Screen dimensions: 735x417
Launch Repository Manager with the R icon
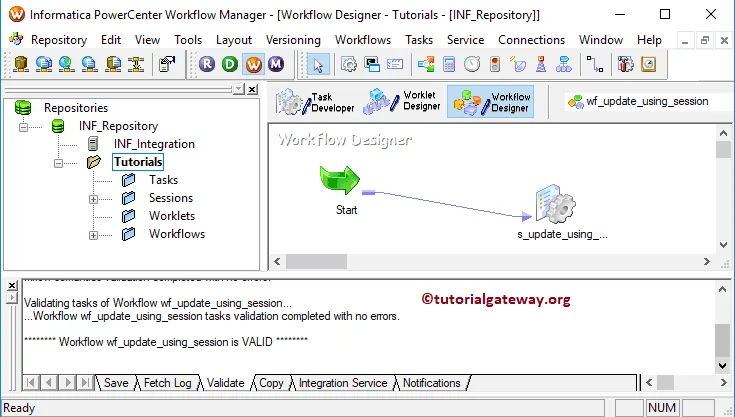(207, 64)
